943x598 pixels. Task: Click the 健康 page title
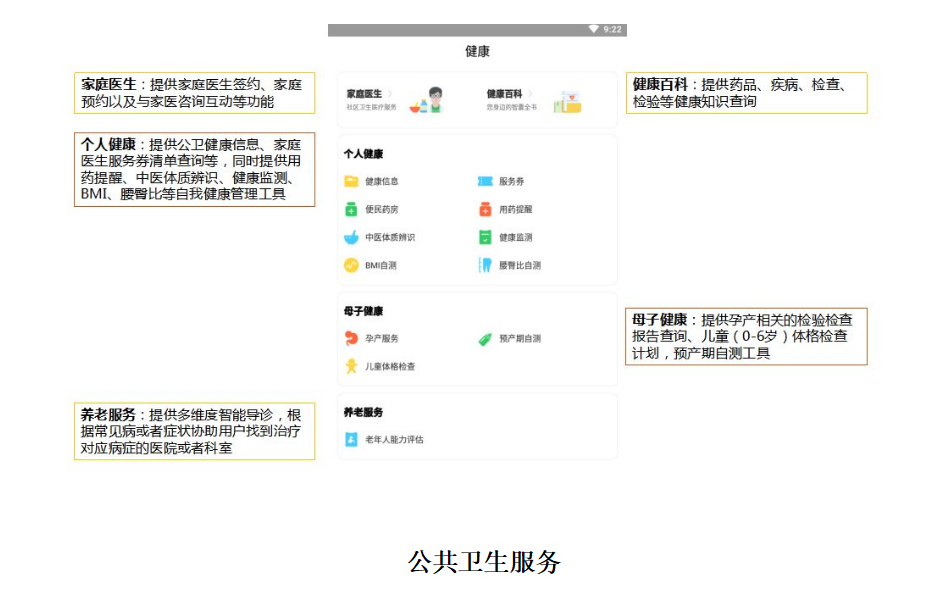(x=477, y=51)
